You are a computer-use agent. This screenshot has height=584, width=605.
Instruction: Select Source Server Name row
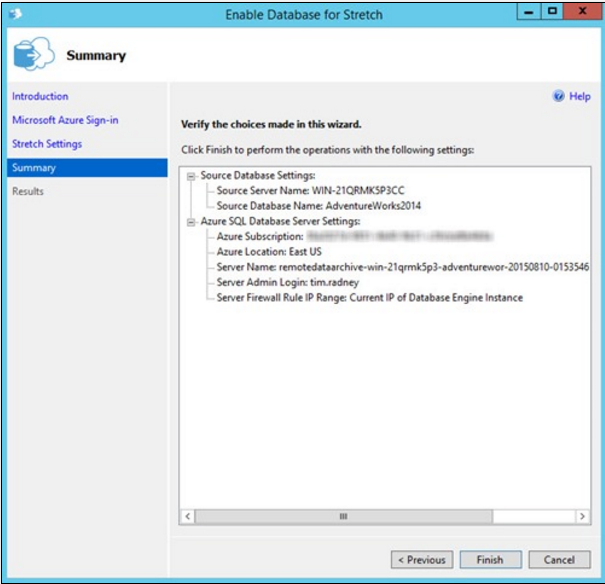[310, 191]
